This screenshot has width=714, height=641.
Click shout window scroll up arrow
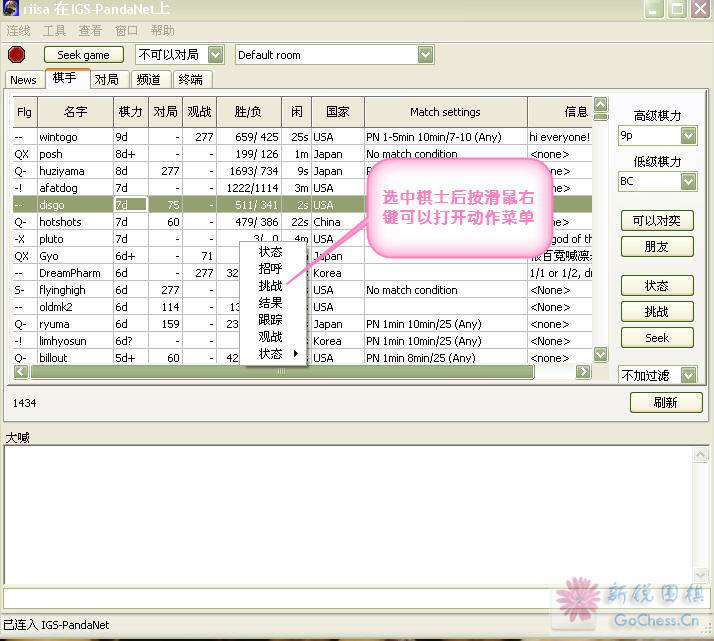(x=700, y=454)
